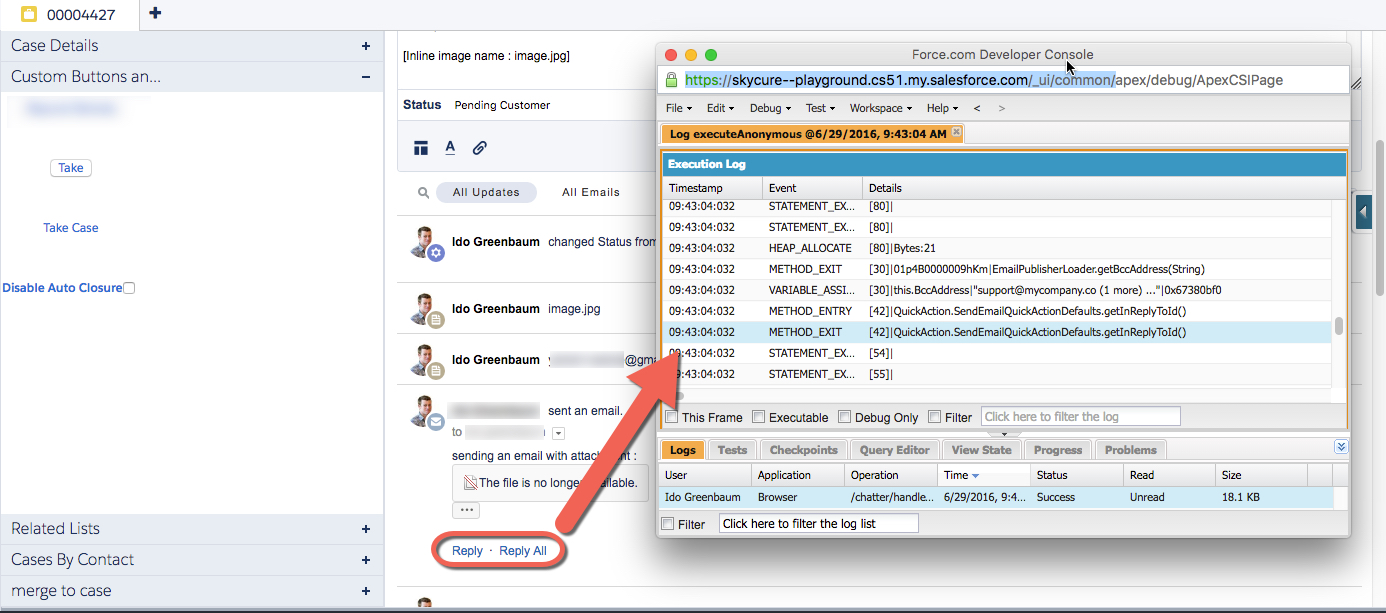This screenshot has height=613, width=1386.
Task: Select VARIABLE_ASSI... BccAddress log row
Action: coord(997,290)
